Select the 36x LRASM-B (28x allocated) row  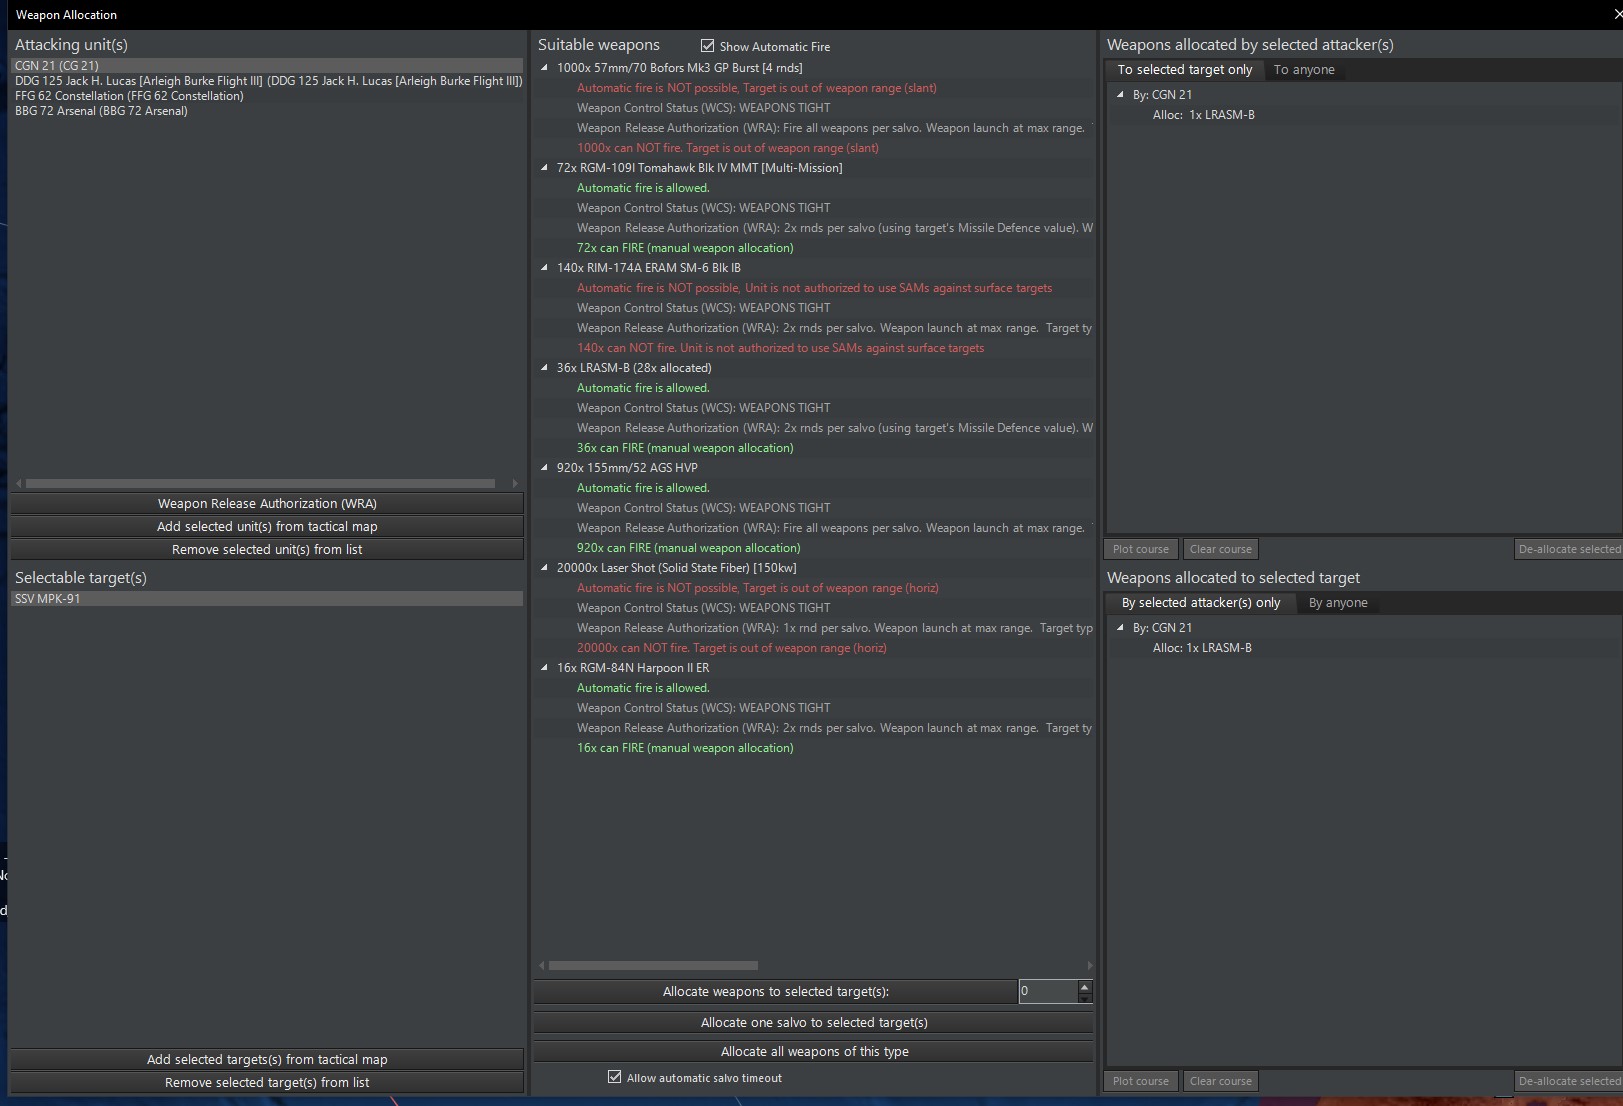point(634,368)
